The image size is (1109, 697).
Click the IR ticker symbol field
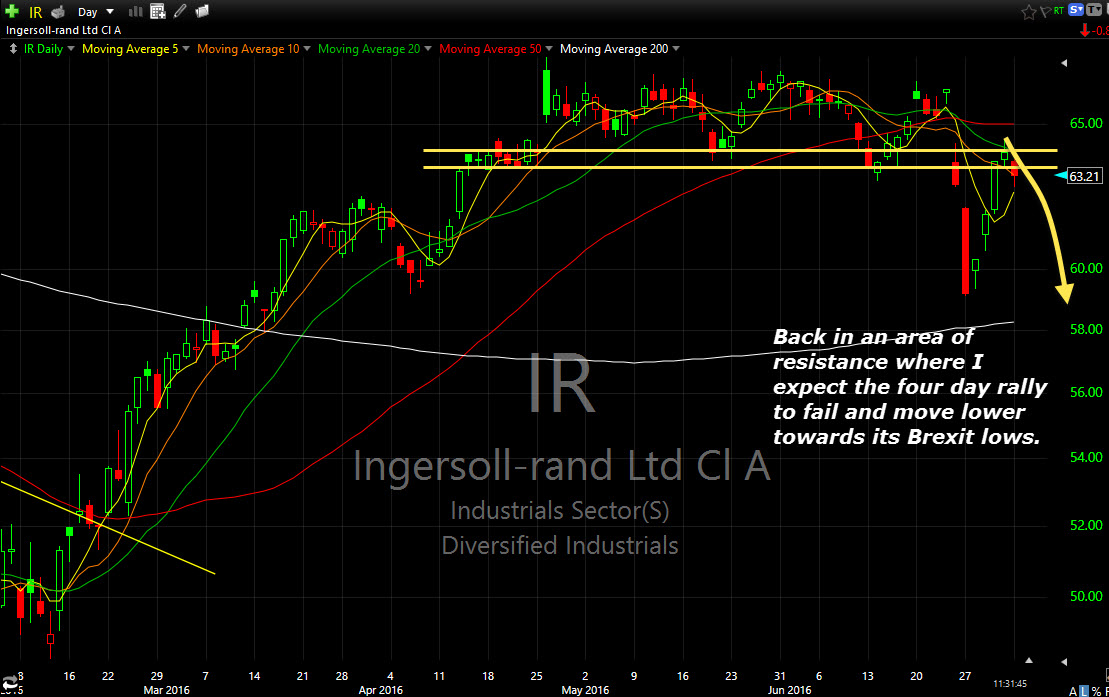(x=35, y=12)
